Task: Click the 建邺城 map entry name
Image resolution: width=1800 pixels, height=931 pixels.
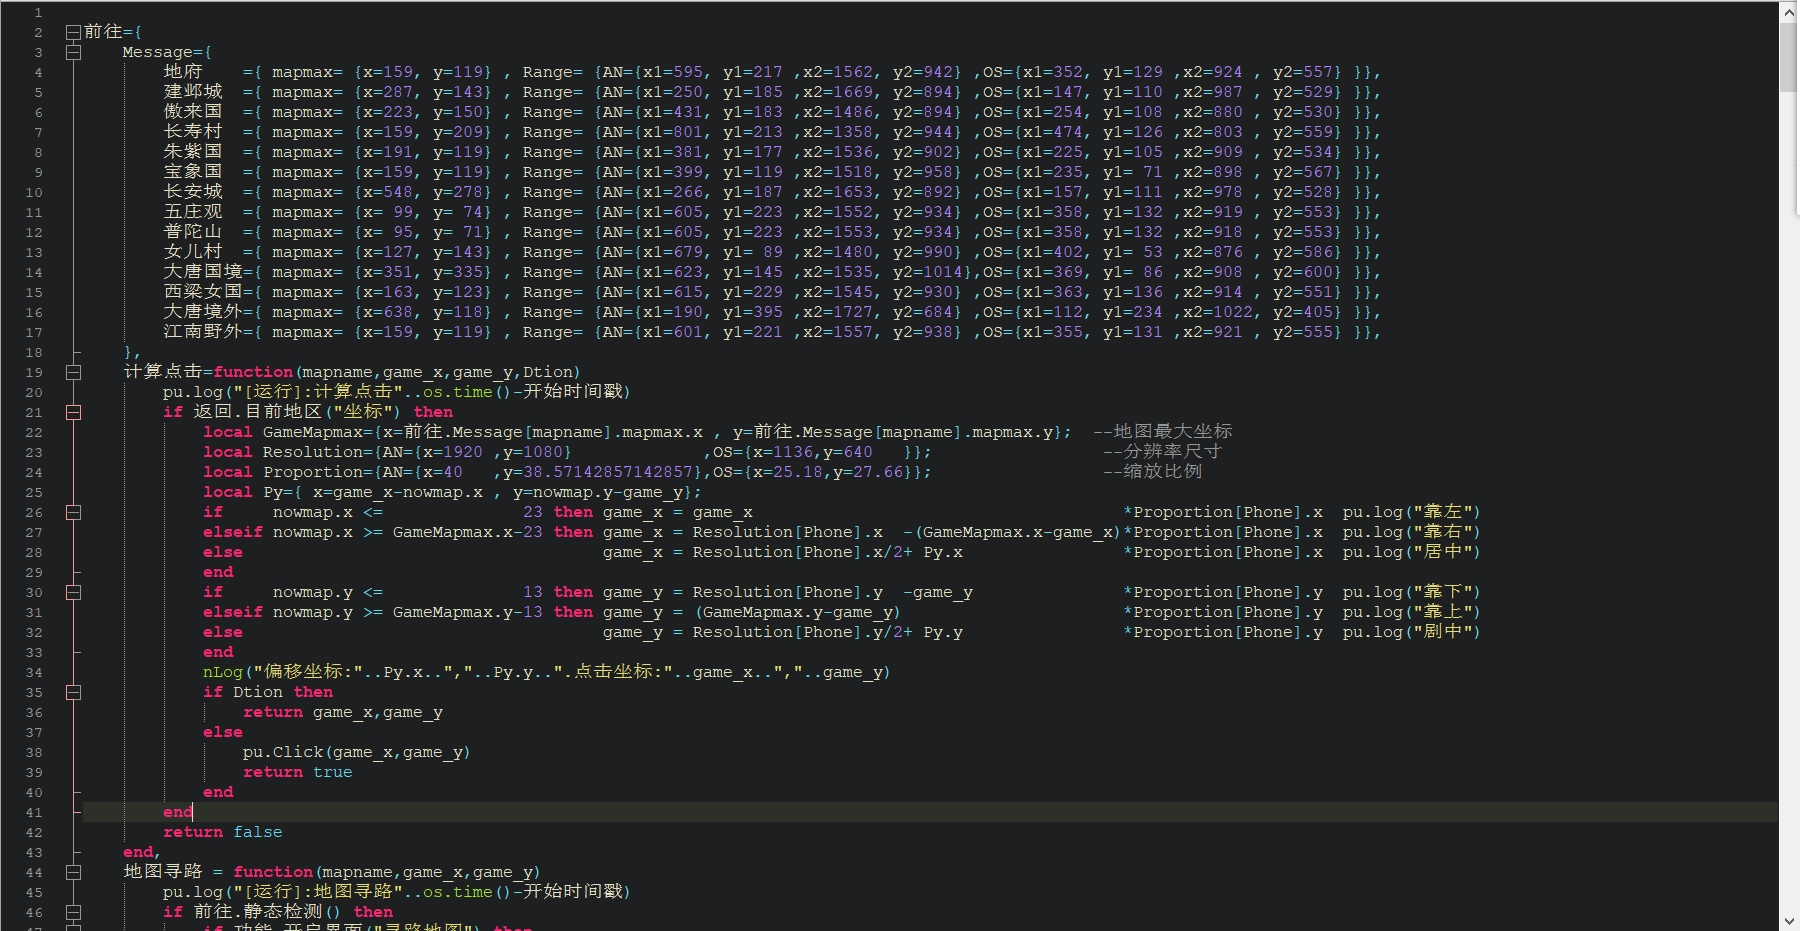Action: (193, 92)
